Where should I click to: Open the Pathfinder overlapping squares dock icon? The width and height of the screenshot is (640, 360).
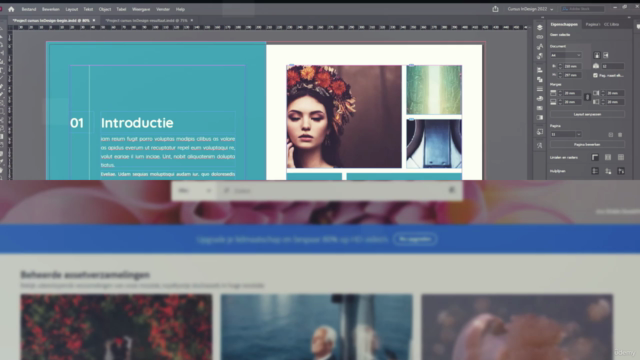click(540, 80)
